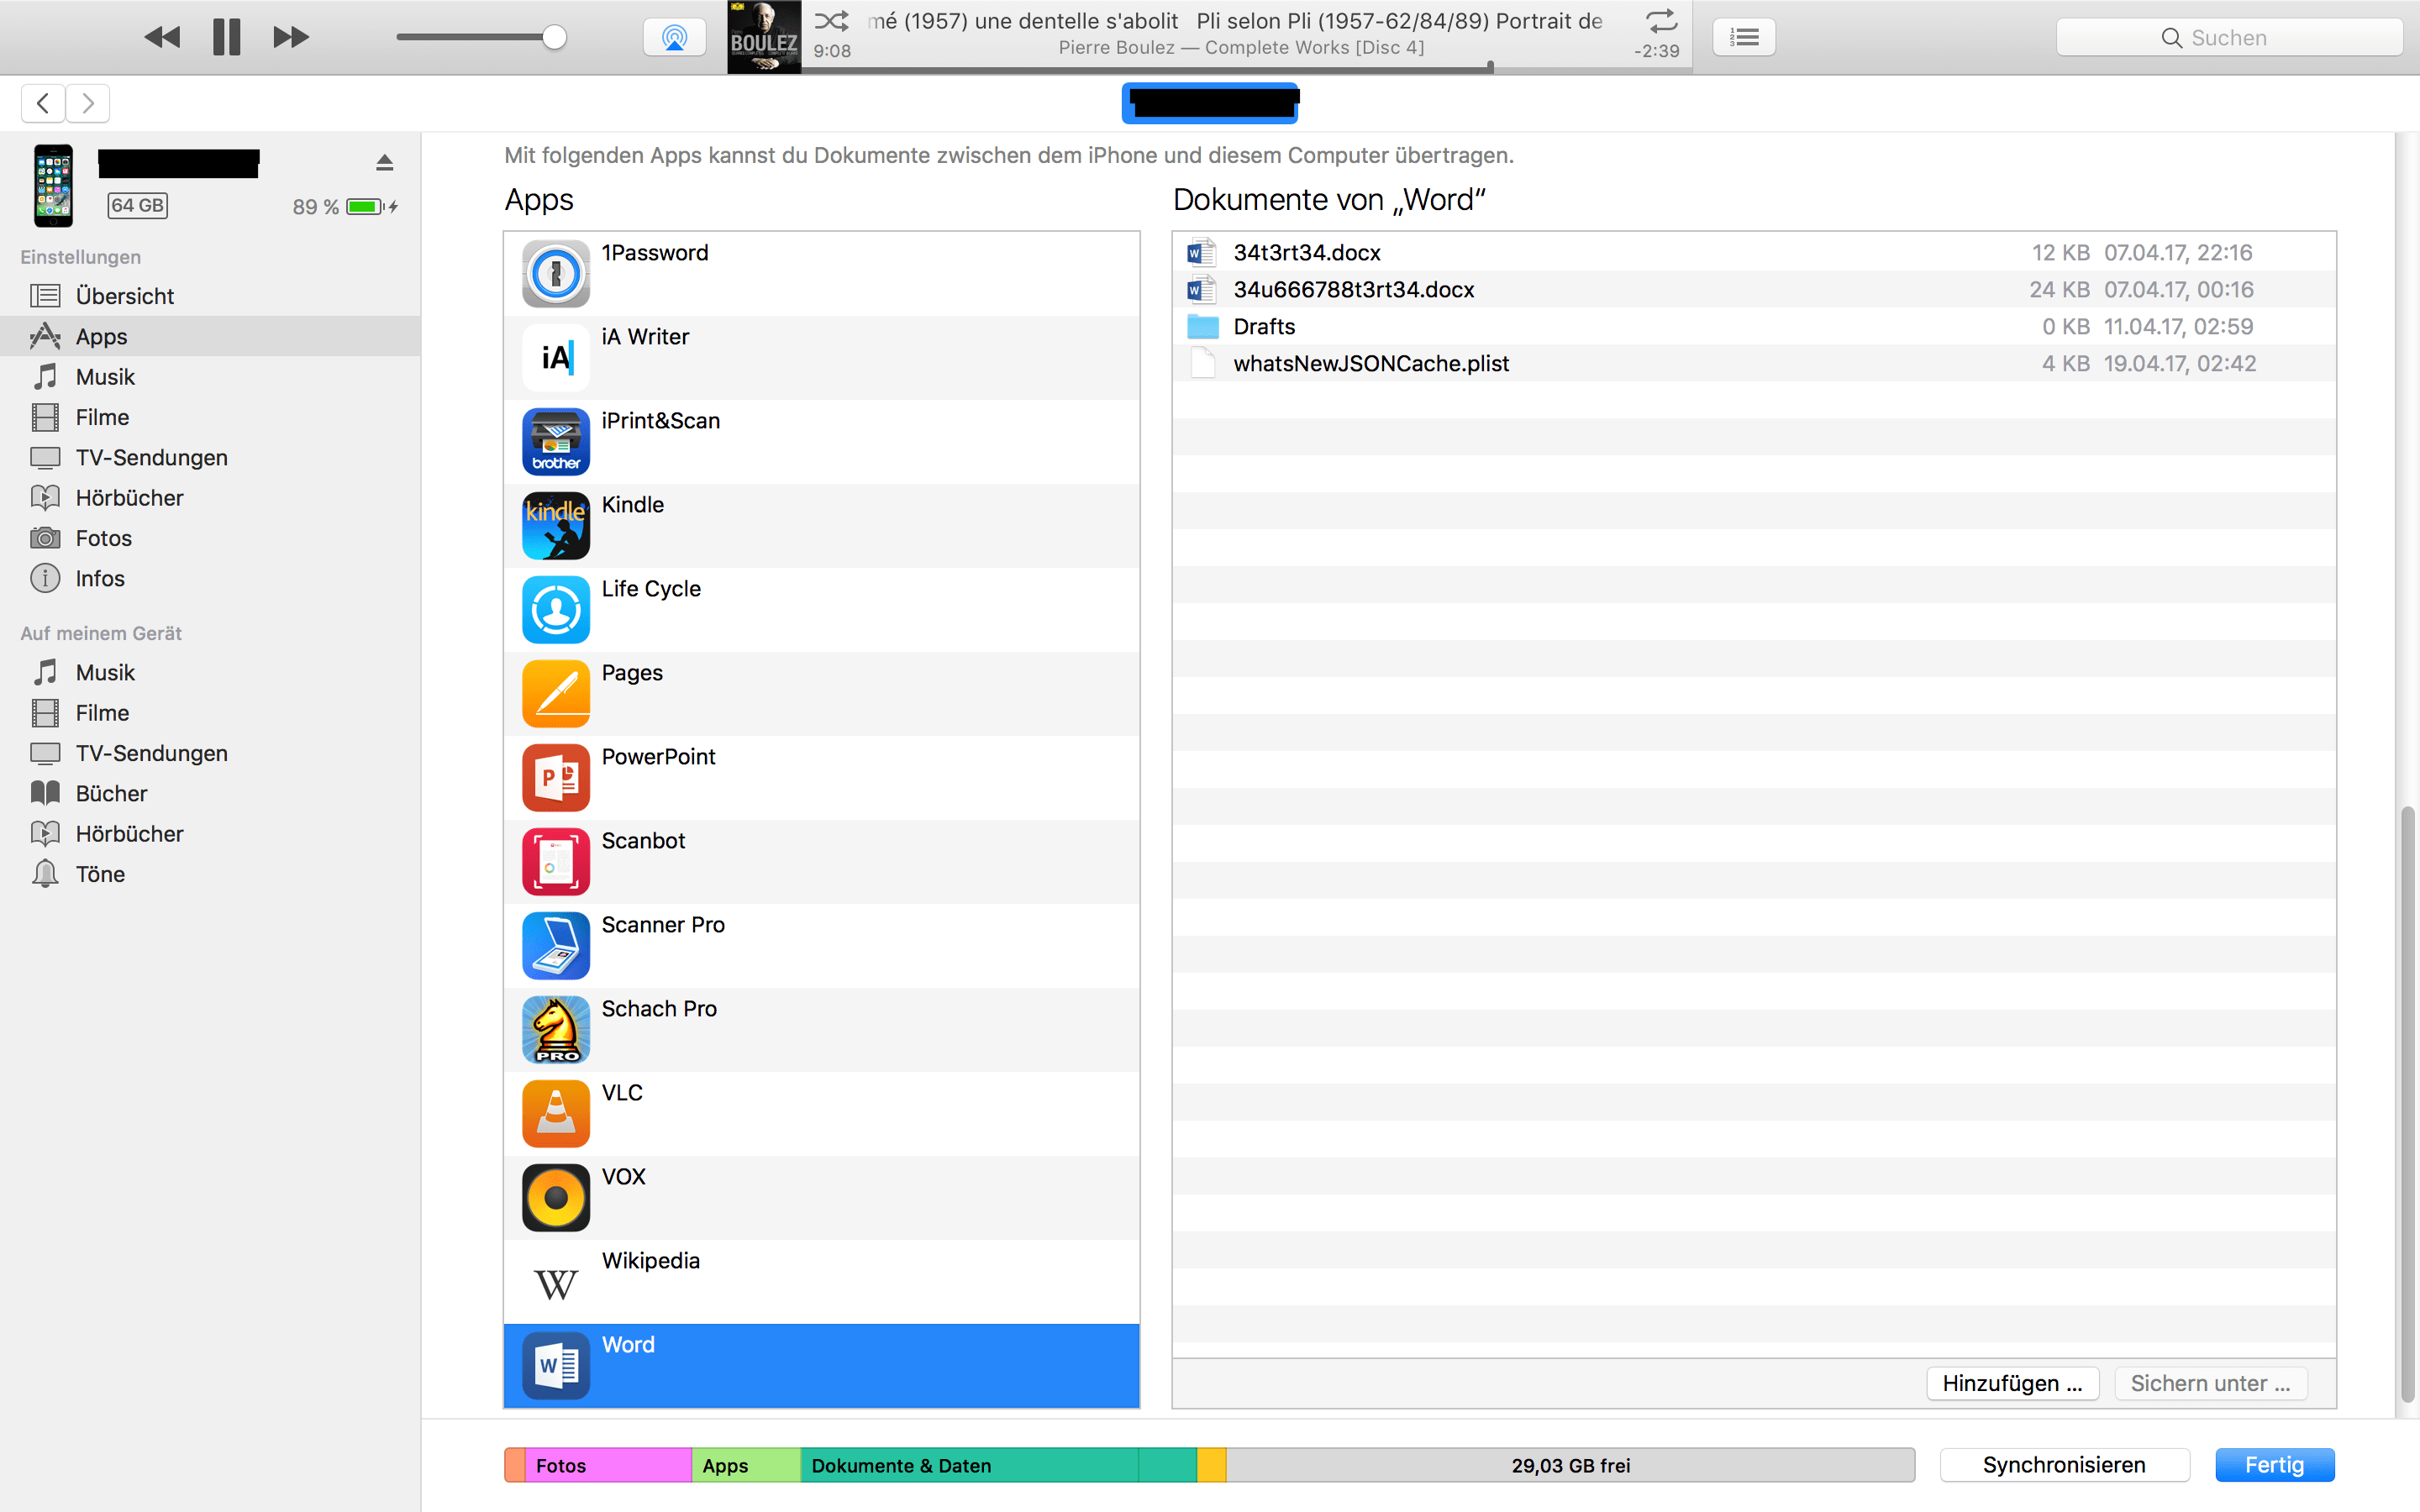Open Fotos settings
This screenshot has height=1512, width=2420.
(210, 538)
